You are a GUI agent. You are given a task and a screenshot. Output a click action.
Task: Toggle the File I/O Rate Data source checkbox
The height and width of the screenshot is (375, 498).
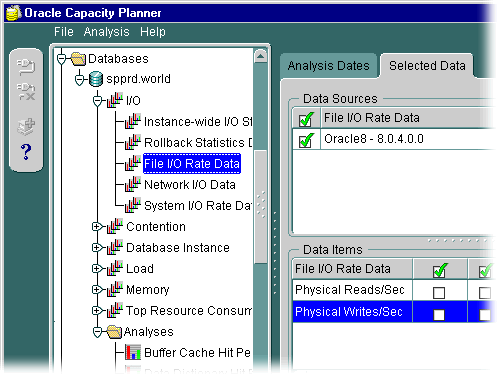pyautogui.click(x=306, y=119)
